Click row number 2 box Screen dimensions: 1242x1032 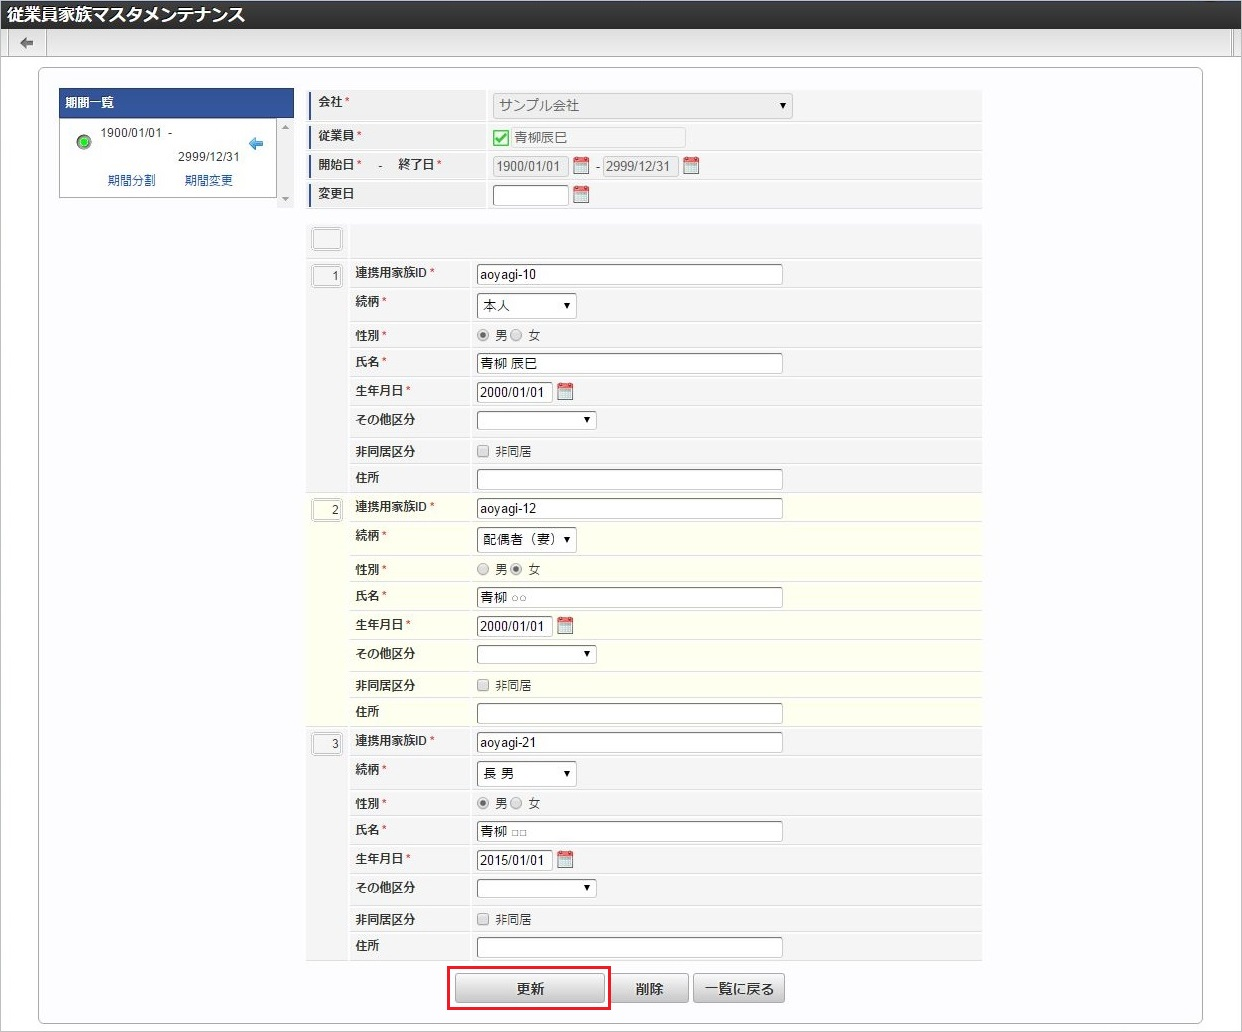[x=327, y=510]
